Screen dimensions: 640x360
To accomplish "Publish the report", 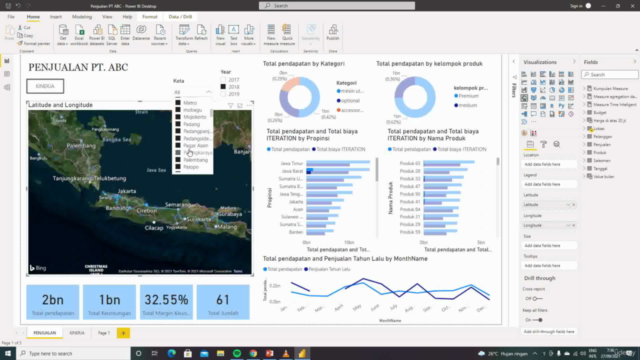I will tap(333, 33).
